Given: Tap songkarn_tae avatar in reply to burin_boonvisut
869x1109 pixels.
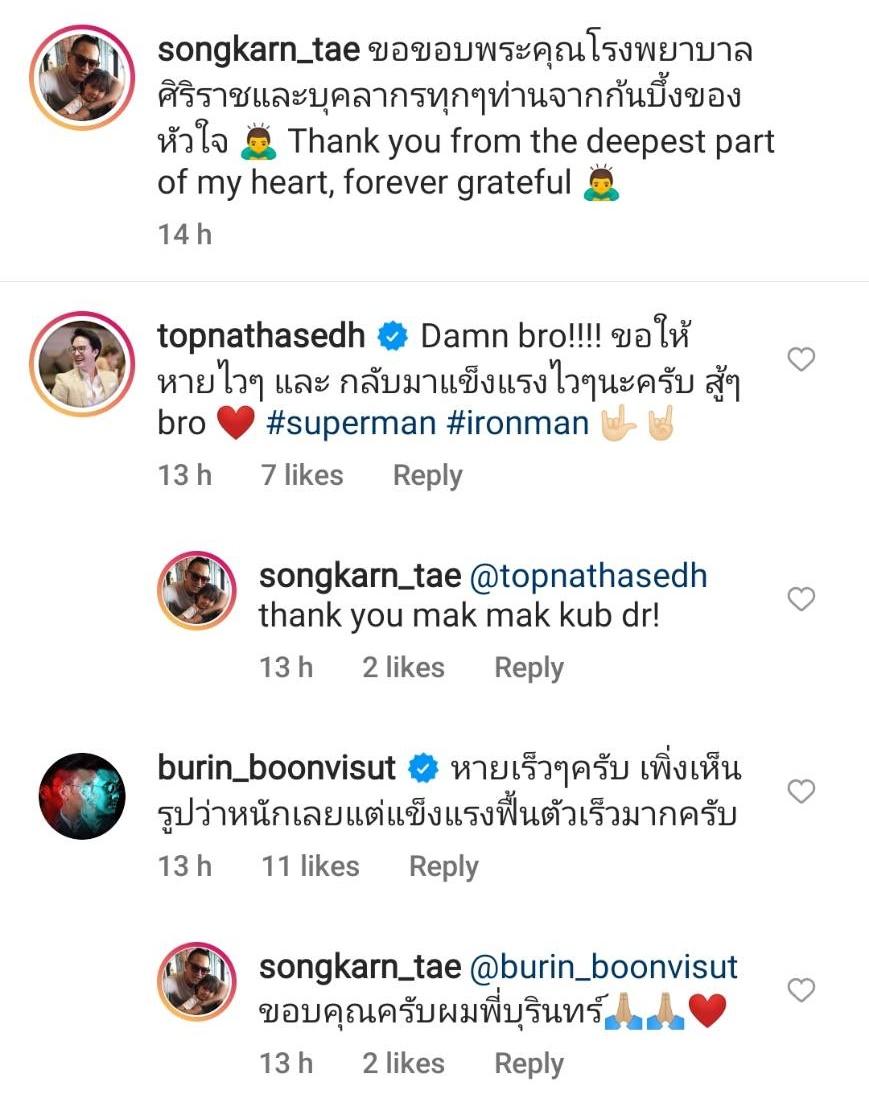Looking at the screenshot, I should click(196, 982).
